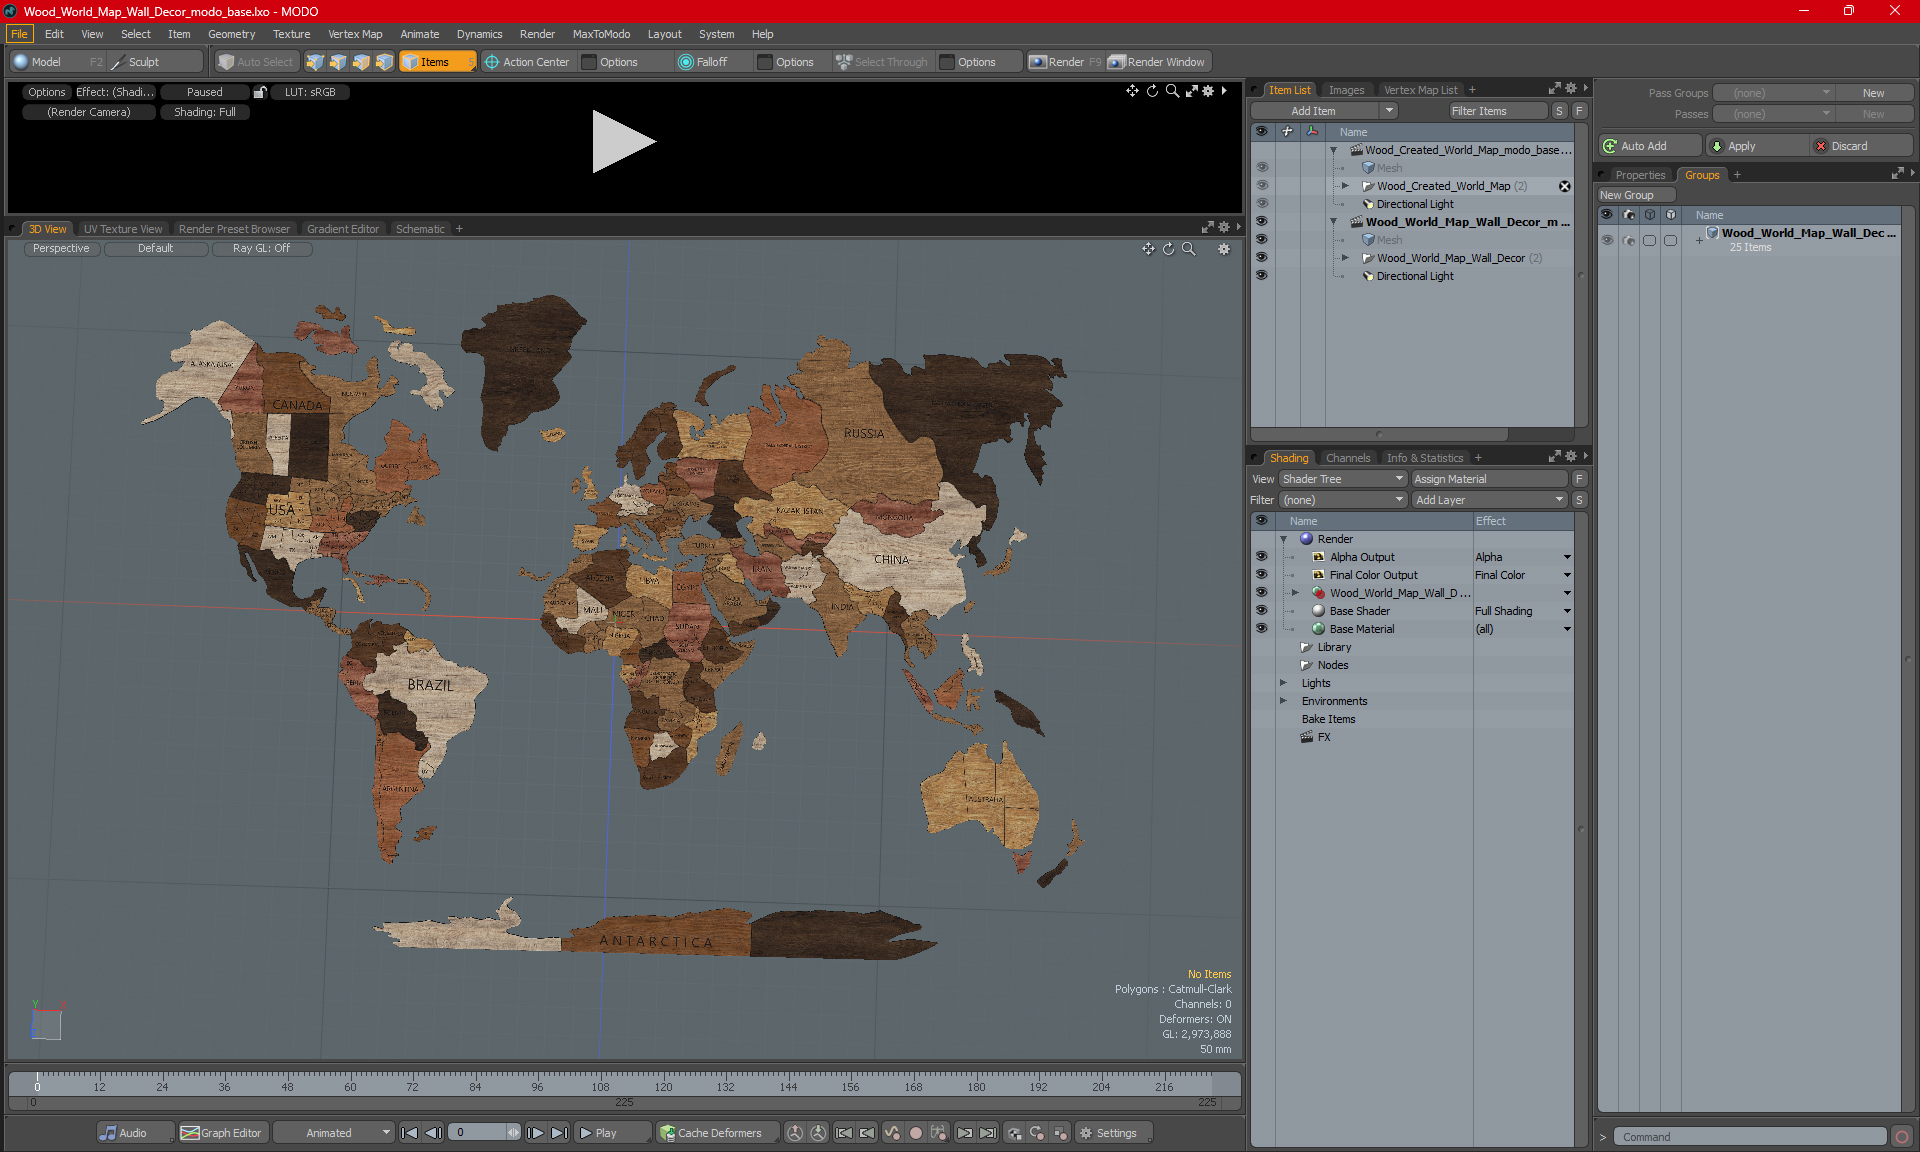The image size is (1920, 1152).
Task: Click the Graph Editor button
Action: [x=222, y=1133]
